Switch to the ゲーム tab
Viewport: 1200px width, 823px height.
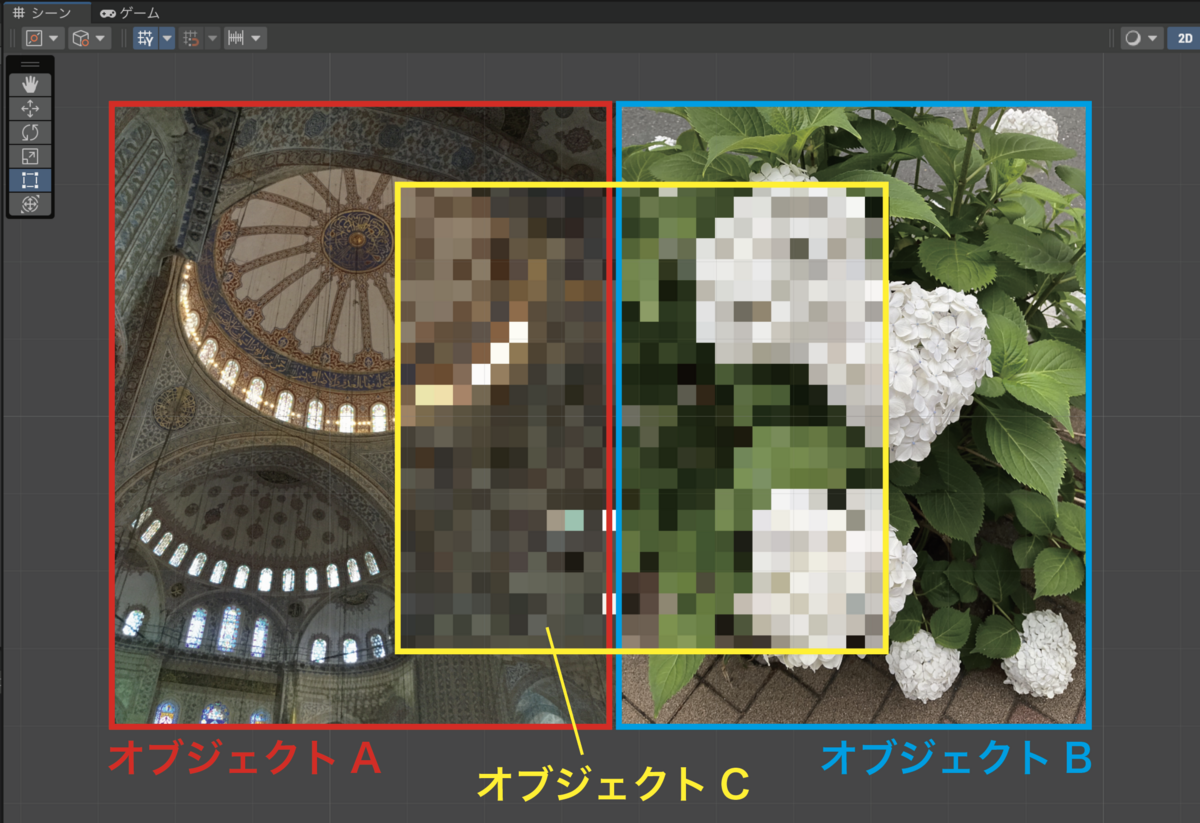(128, 14)
